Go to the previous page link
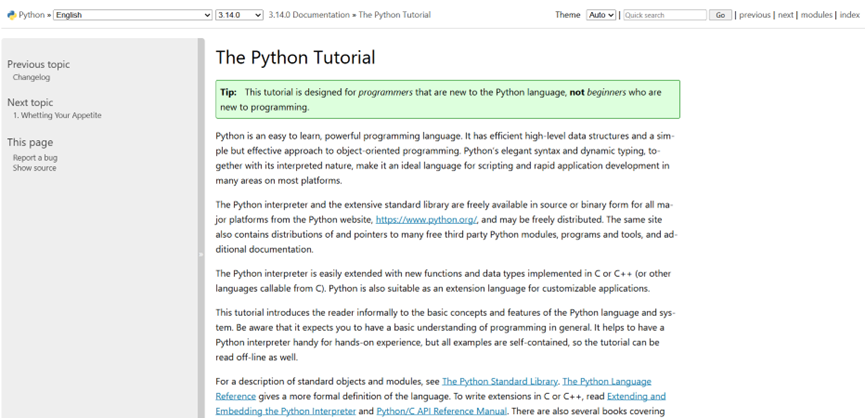The width and height of the screenshot is (865, 418). [x=755, y=15]
